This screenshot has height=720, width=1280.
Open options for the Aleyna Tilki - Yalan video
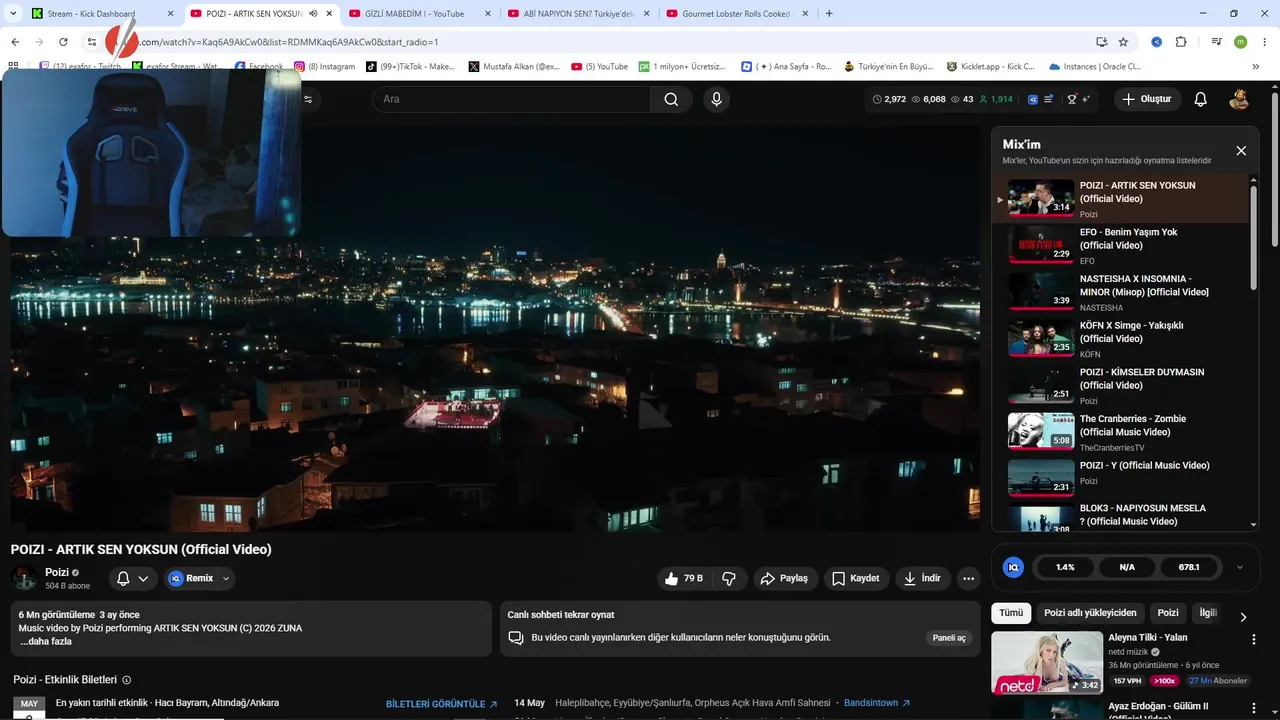[x=1254, y=639]
